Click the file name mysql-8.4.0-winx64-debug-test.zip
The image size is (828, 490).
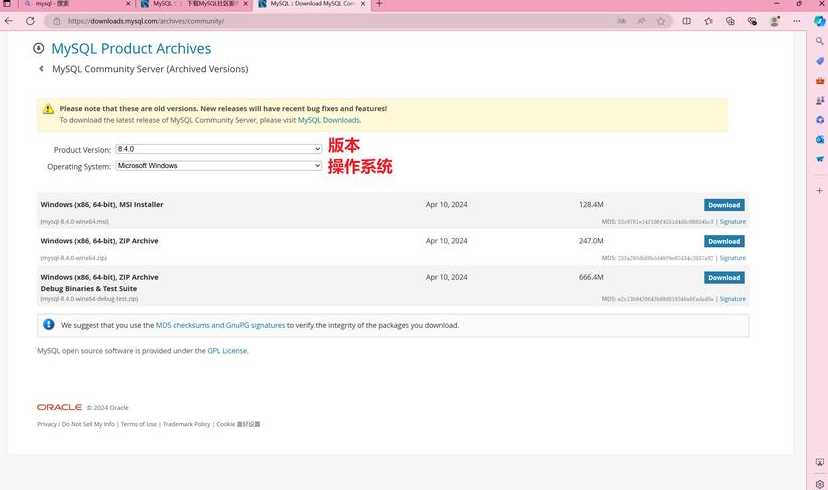tap(89, 299)
